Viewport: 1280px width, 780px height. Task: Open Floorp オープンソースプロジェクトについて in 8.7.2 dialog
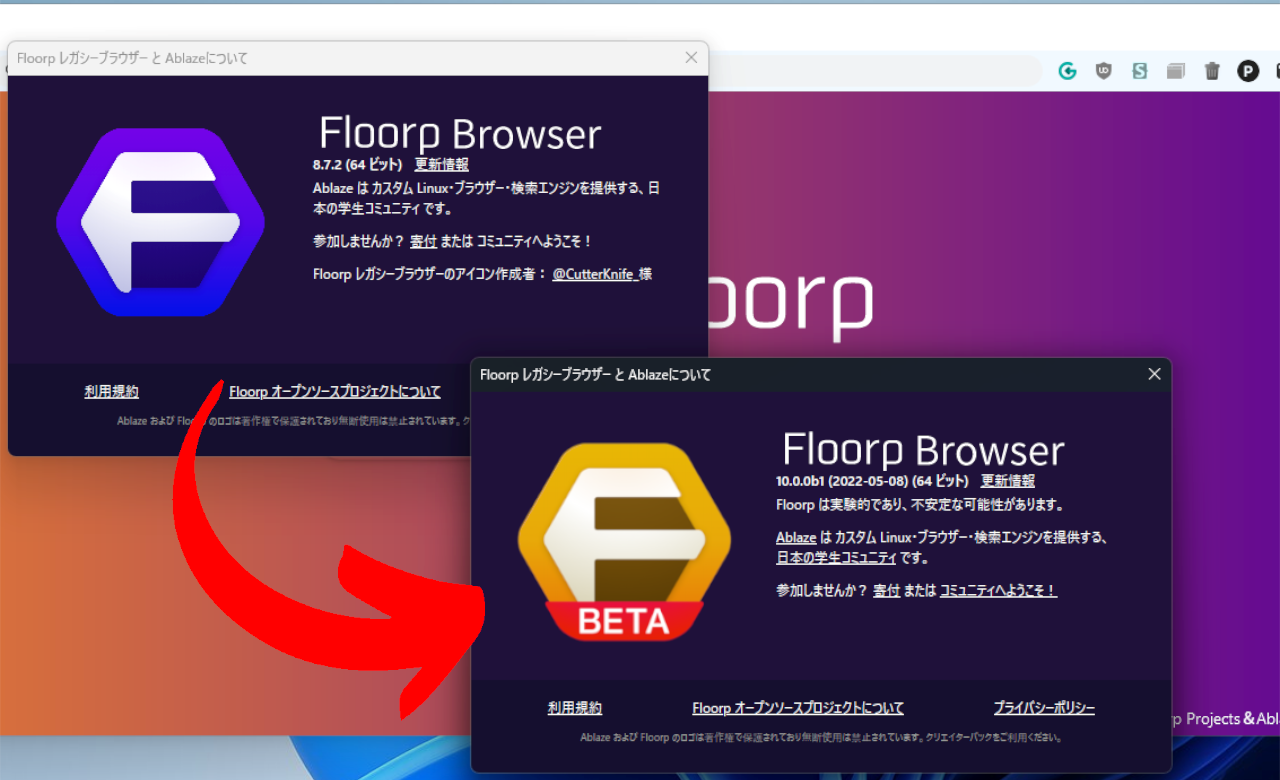tap(335, 392)
